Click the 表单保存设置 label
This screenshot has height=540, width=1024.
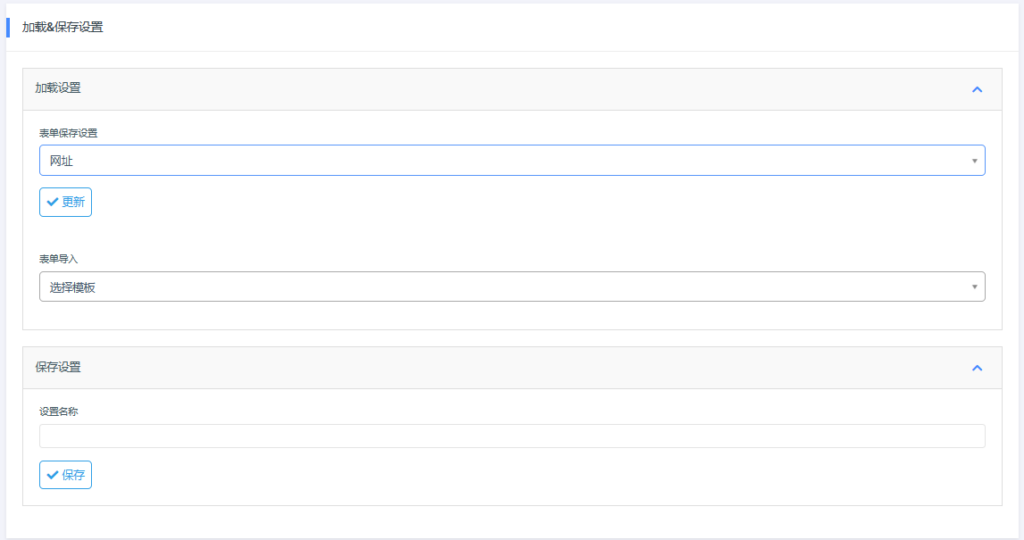(68, 133)
